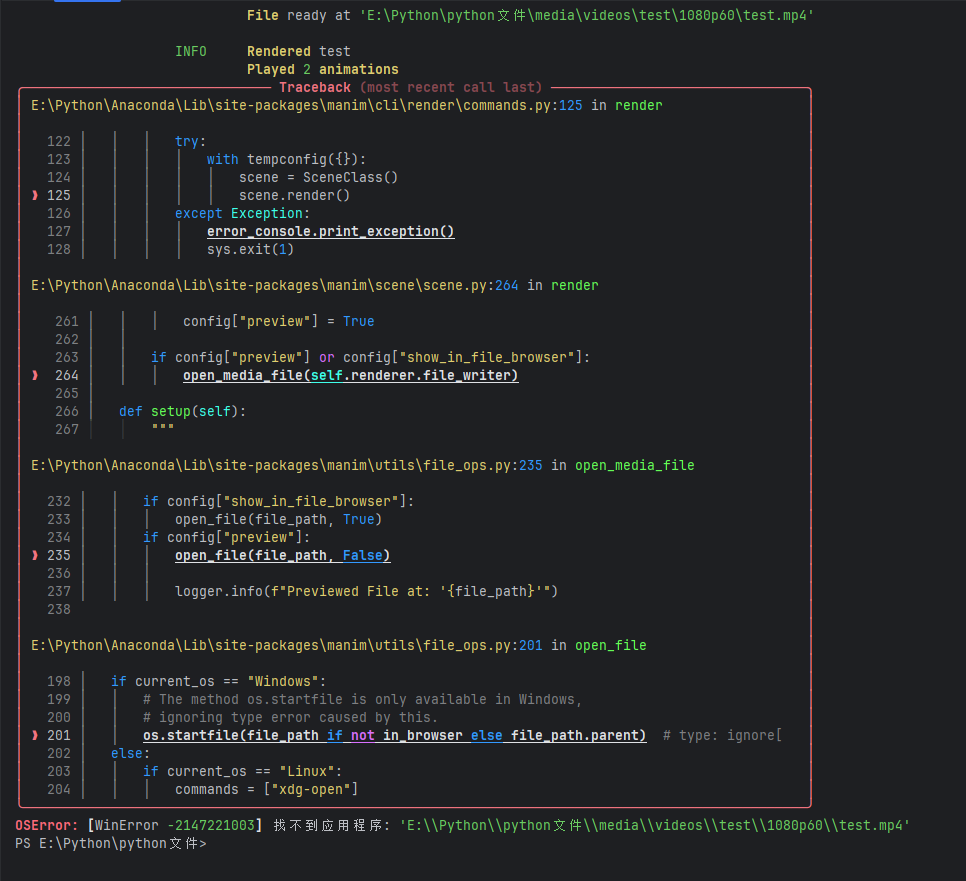Click the red arrow marker at line 125
The image size is (966, 881).
pos(35,195)
